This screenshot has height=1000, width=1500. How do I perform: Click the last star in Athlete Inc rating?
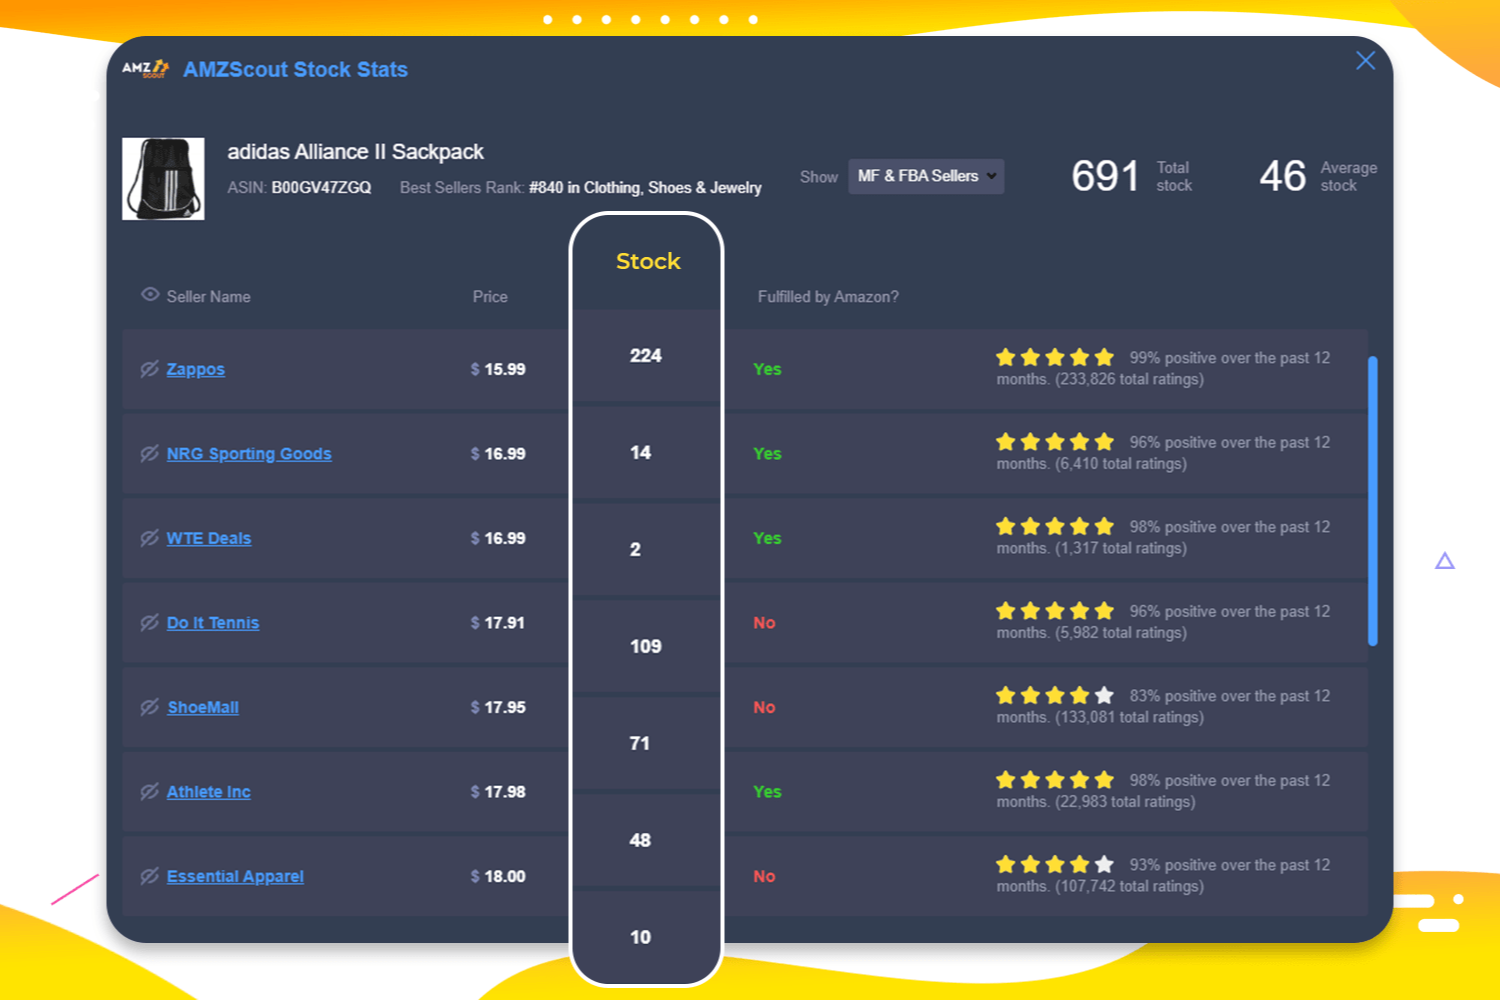(1103, 779)
